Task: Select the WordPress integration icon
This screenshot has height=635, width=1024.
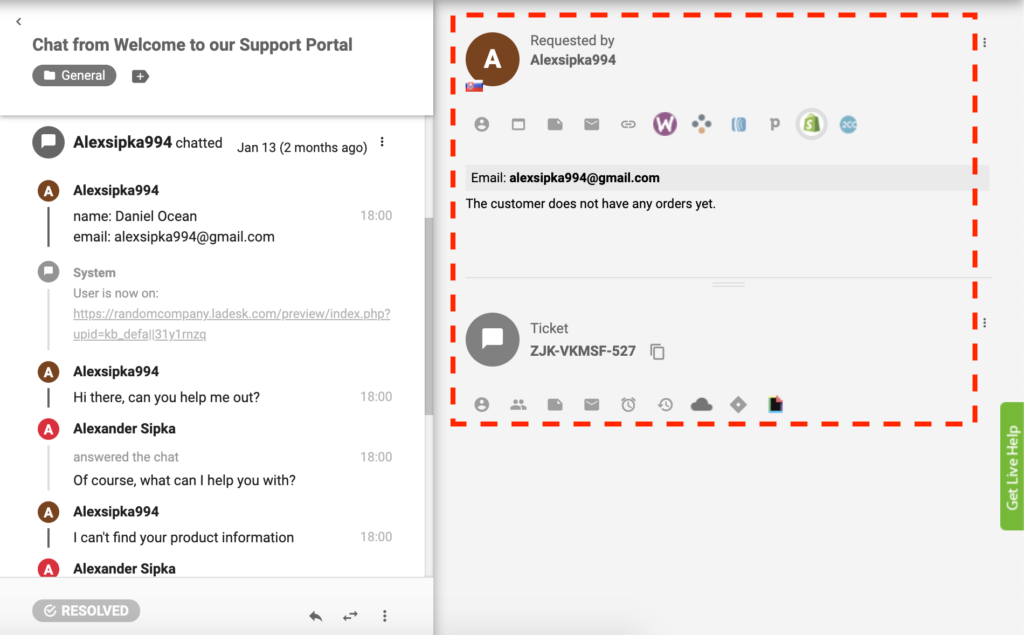Action: [x=664, y=123]
